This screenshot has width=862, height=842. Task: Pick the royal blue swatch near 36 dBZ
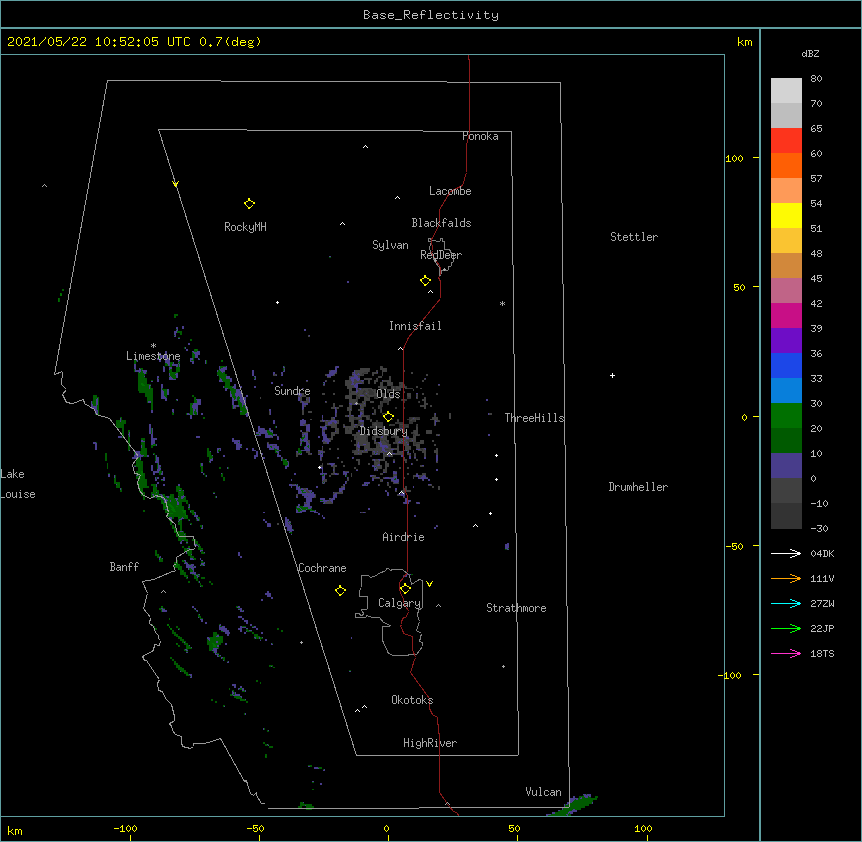tap(786, 365)
